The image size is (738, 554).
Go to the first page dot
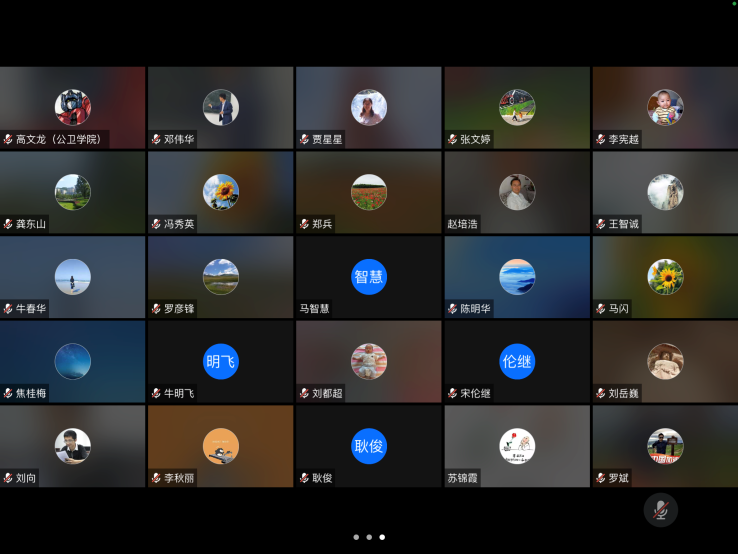pyautogui.click(x=356, y=537)
